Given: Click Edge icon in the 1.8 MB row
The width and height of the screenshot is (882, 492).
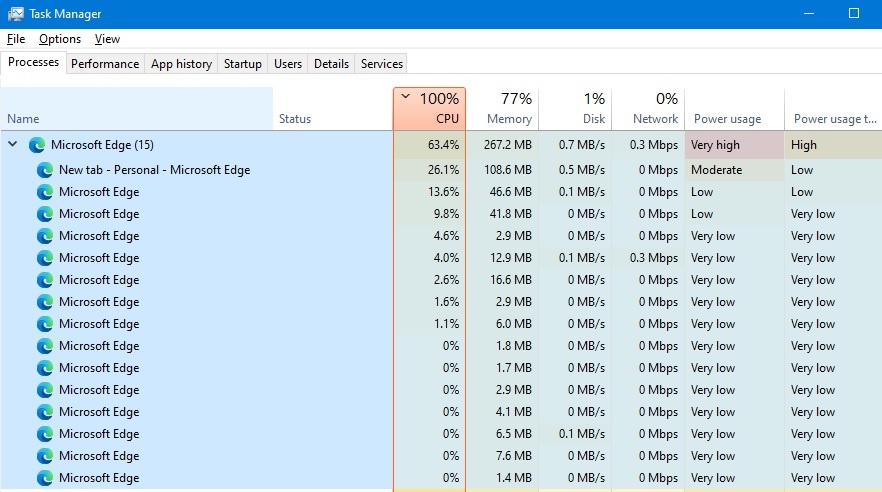Looking at the screenshot, I should (44, 346).
